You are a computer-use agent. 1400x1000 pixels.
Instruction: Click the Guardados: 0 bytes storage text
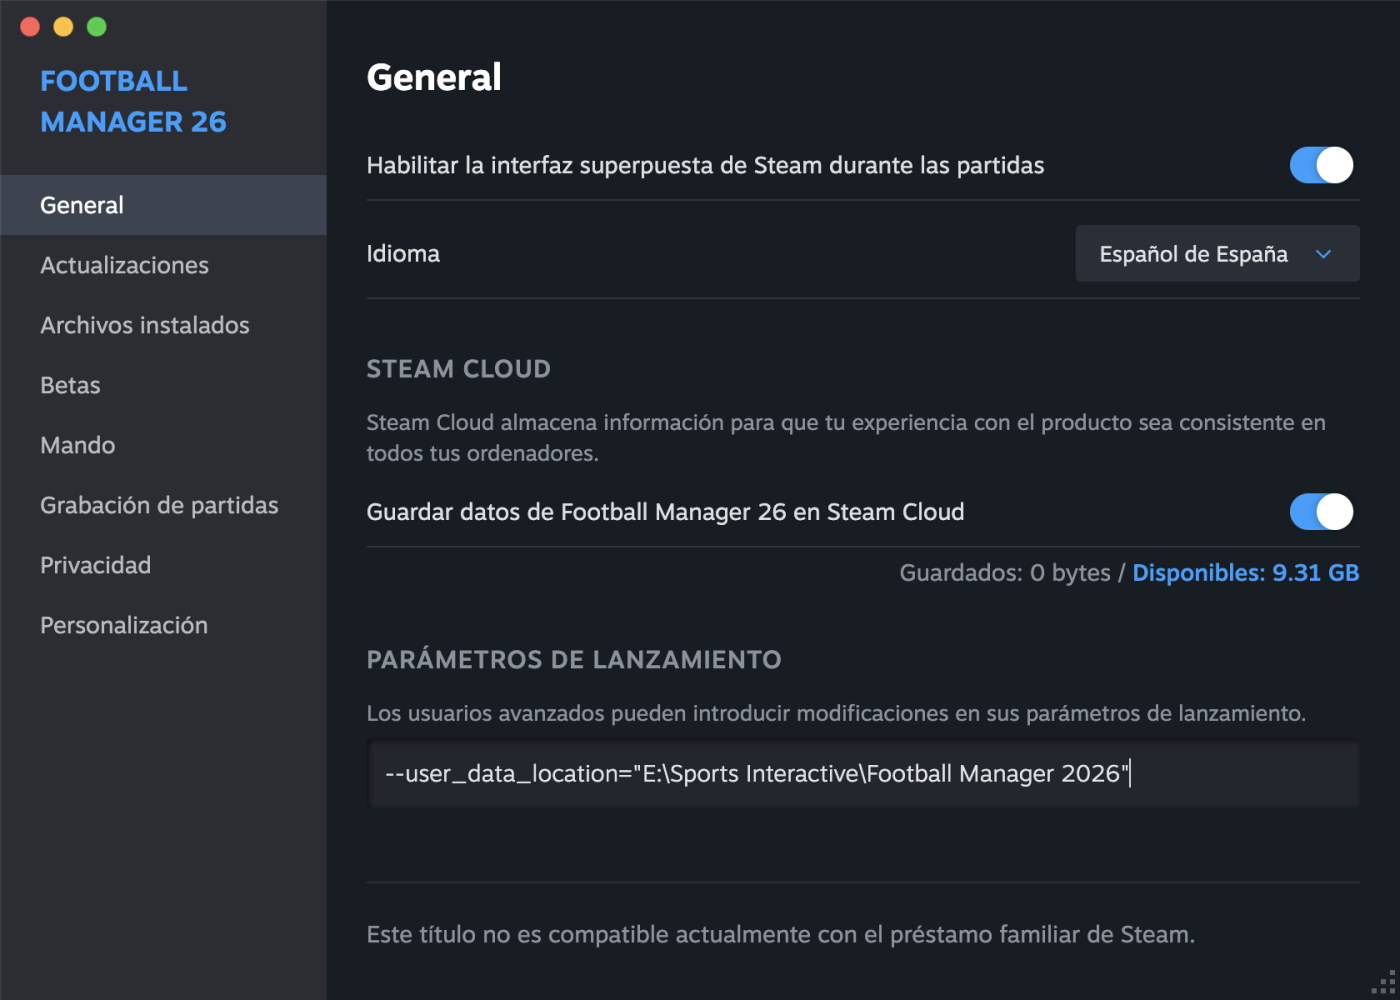click(1004, 573)
